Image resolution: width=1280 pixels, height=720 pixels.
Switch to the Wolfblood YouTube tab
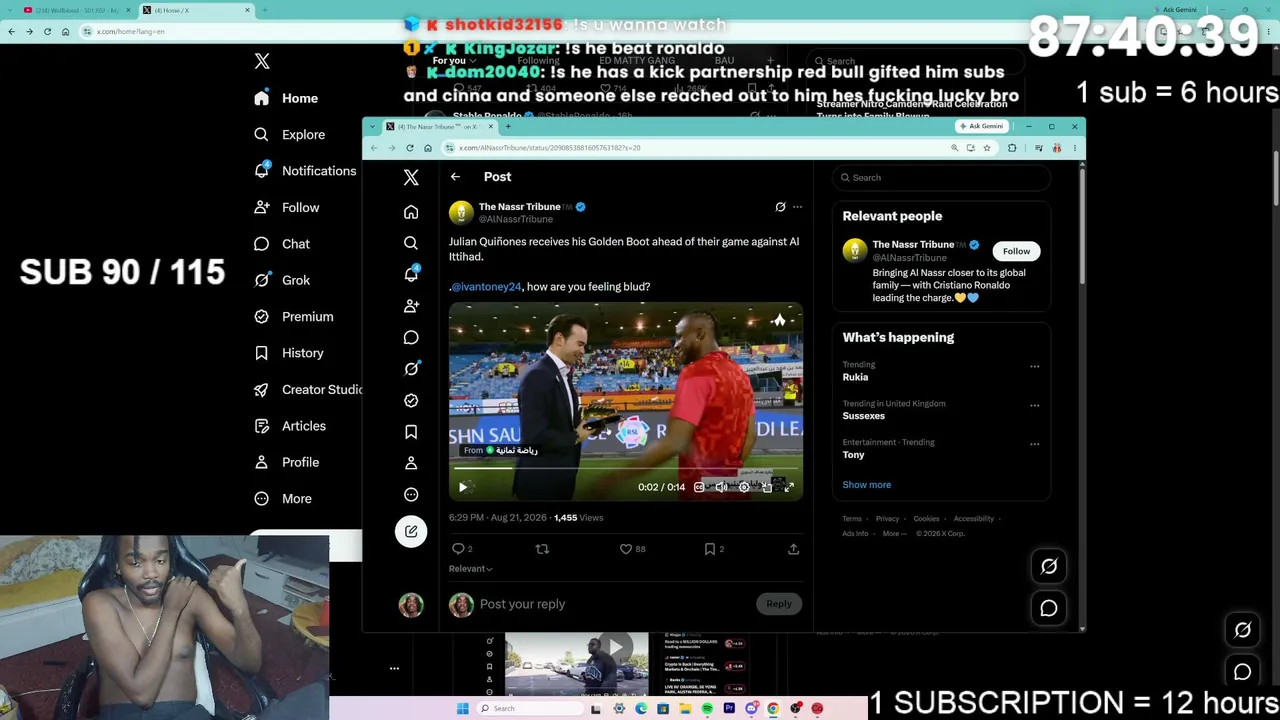[76, 10]
